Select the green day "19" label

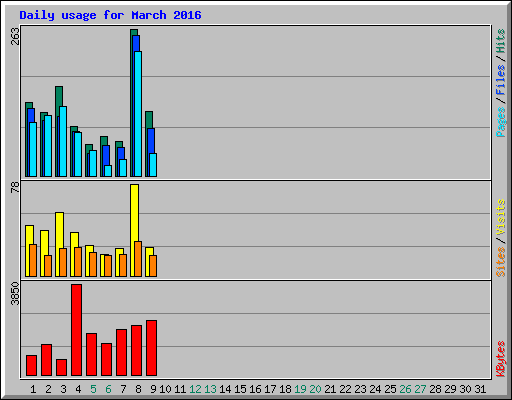point(300,389)
